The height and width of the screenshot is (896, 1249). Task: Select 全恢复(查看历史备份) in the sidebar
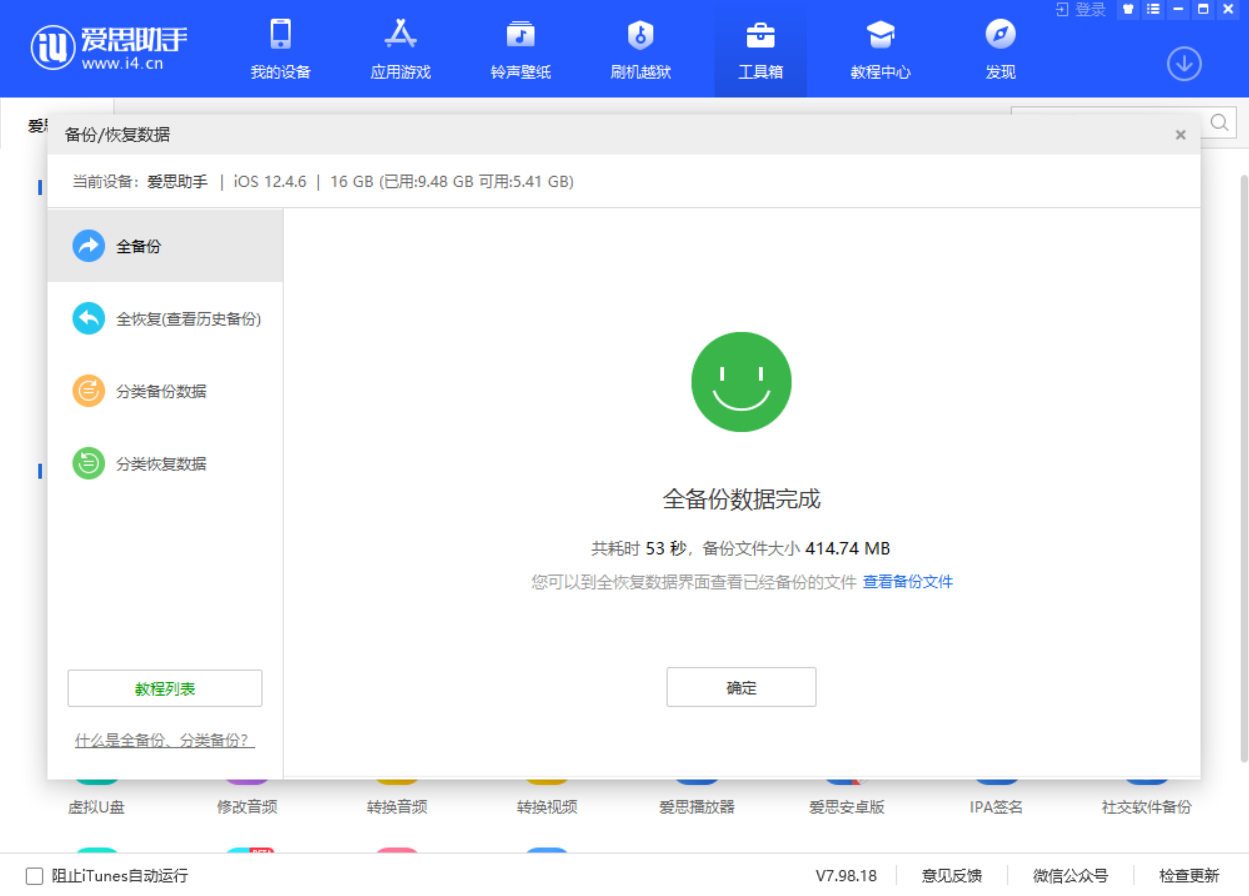(165, 318)
